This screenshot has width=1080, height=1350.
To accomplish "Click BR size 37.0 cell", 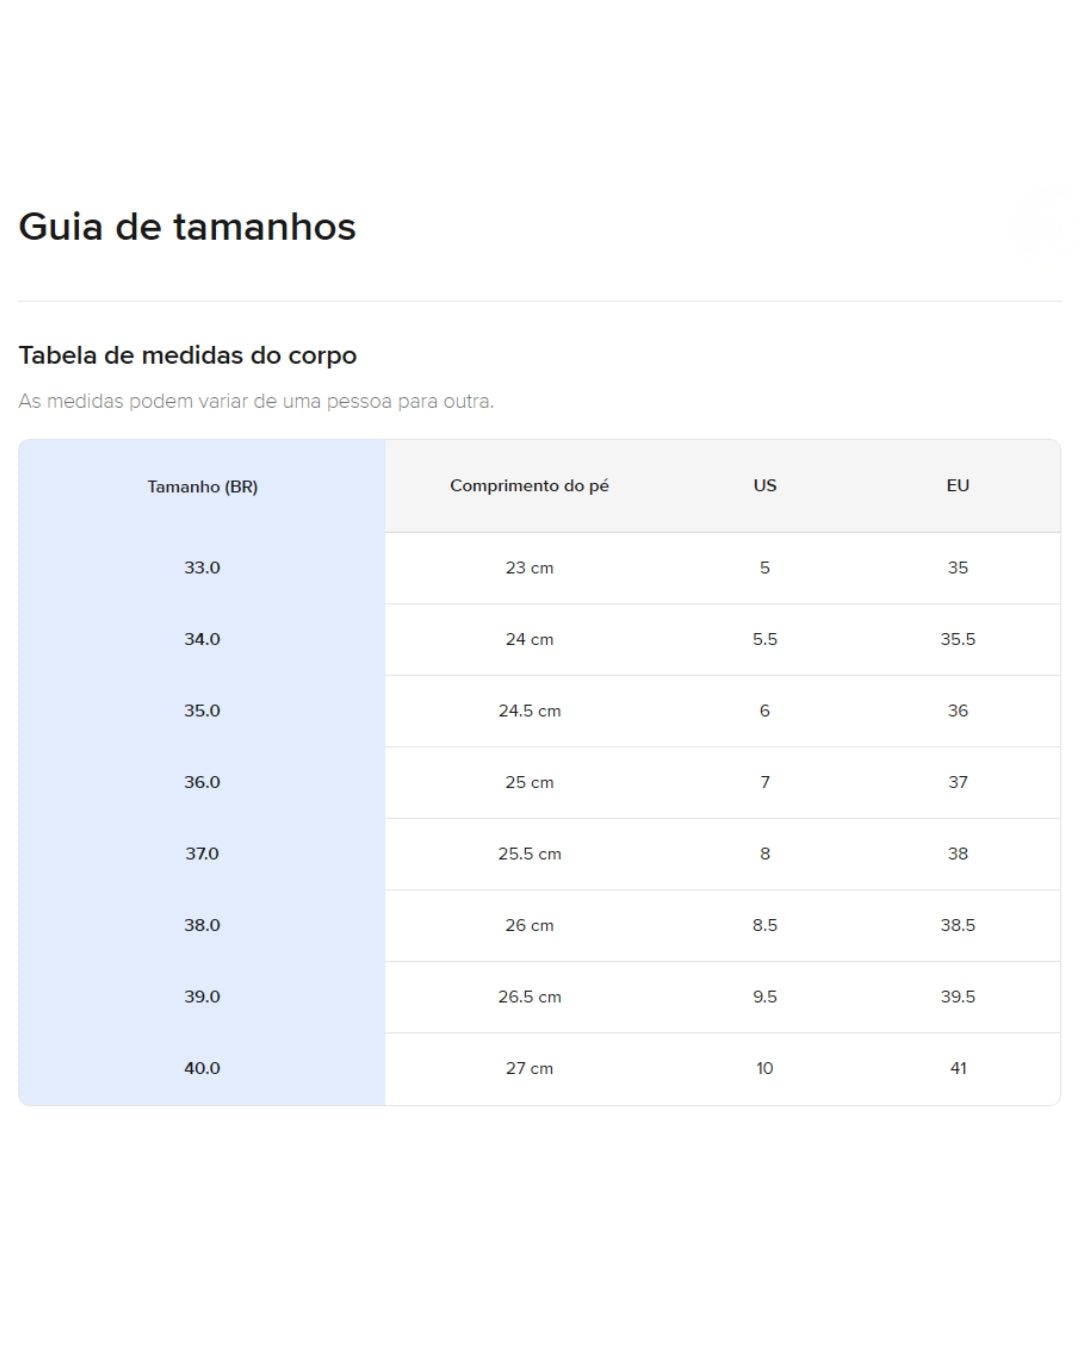I will (x=202, y=854).
